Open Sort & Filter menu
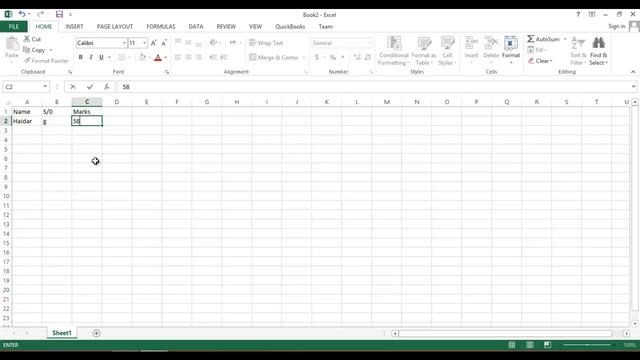This screenshot has width=640, height=360. point(578,51)
